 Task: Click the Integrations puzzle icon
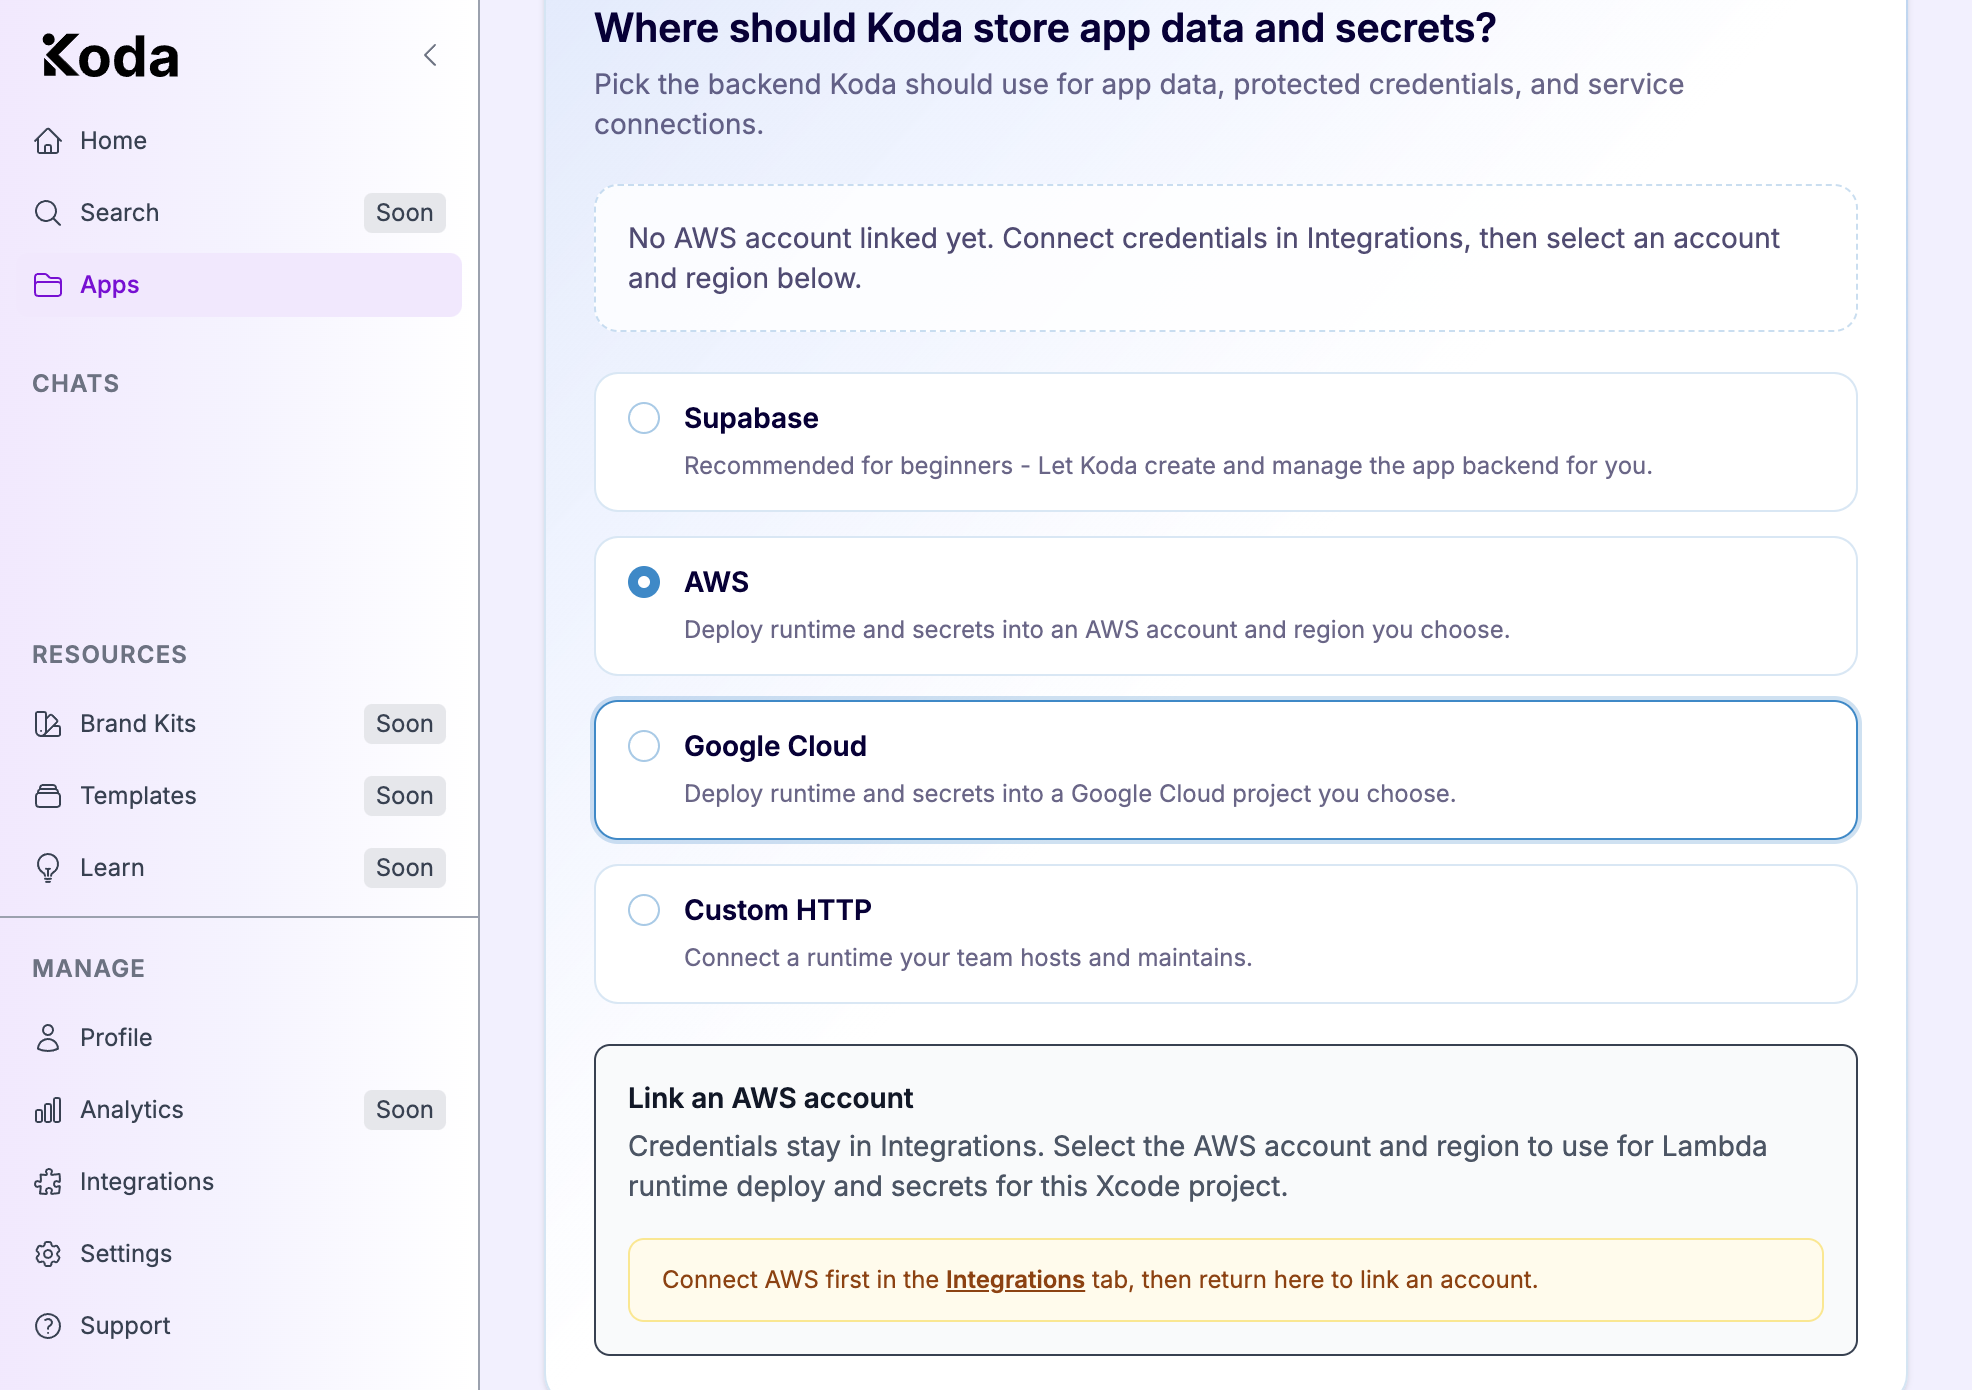coord(48,1182)
